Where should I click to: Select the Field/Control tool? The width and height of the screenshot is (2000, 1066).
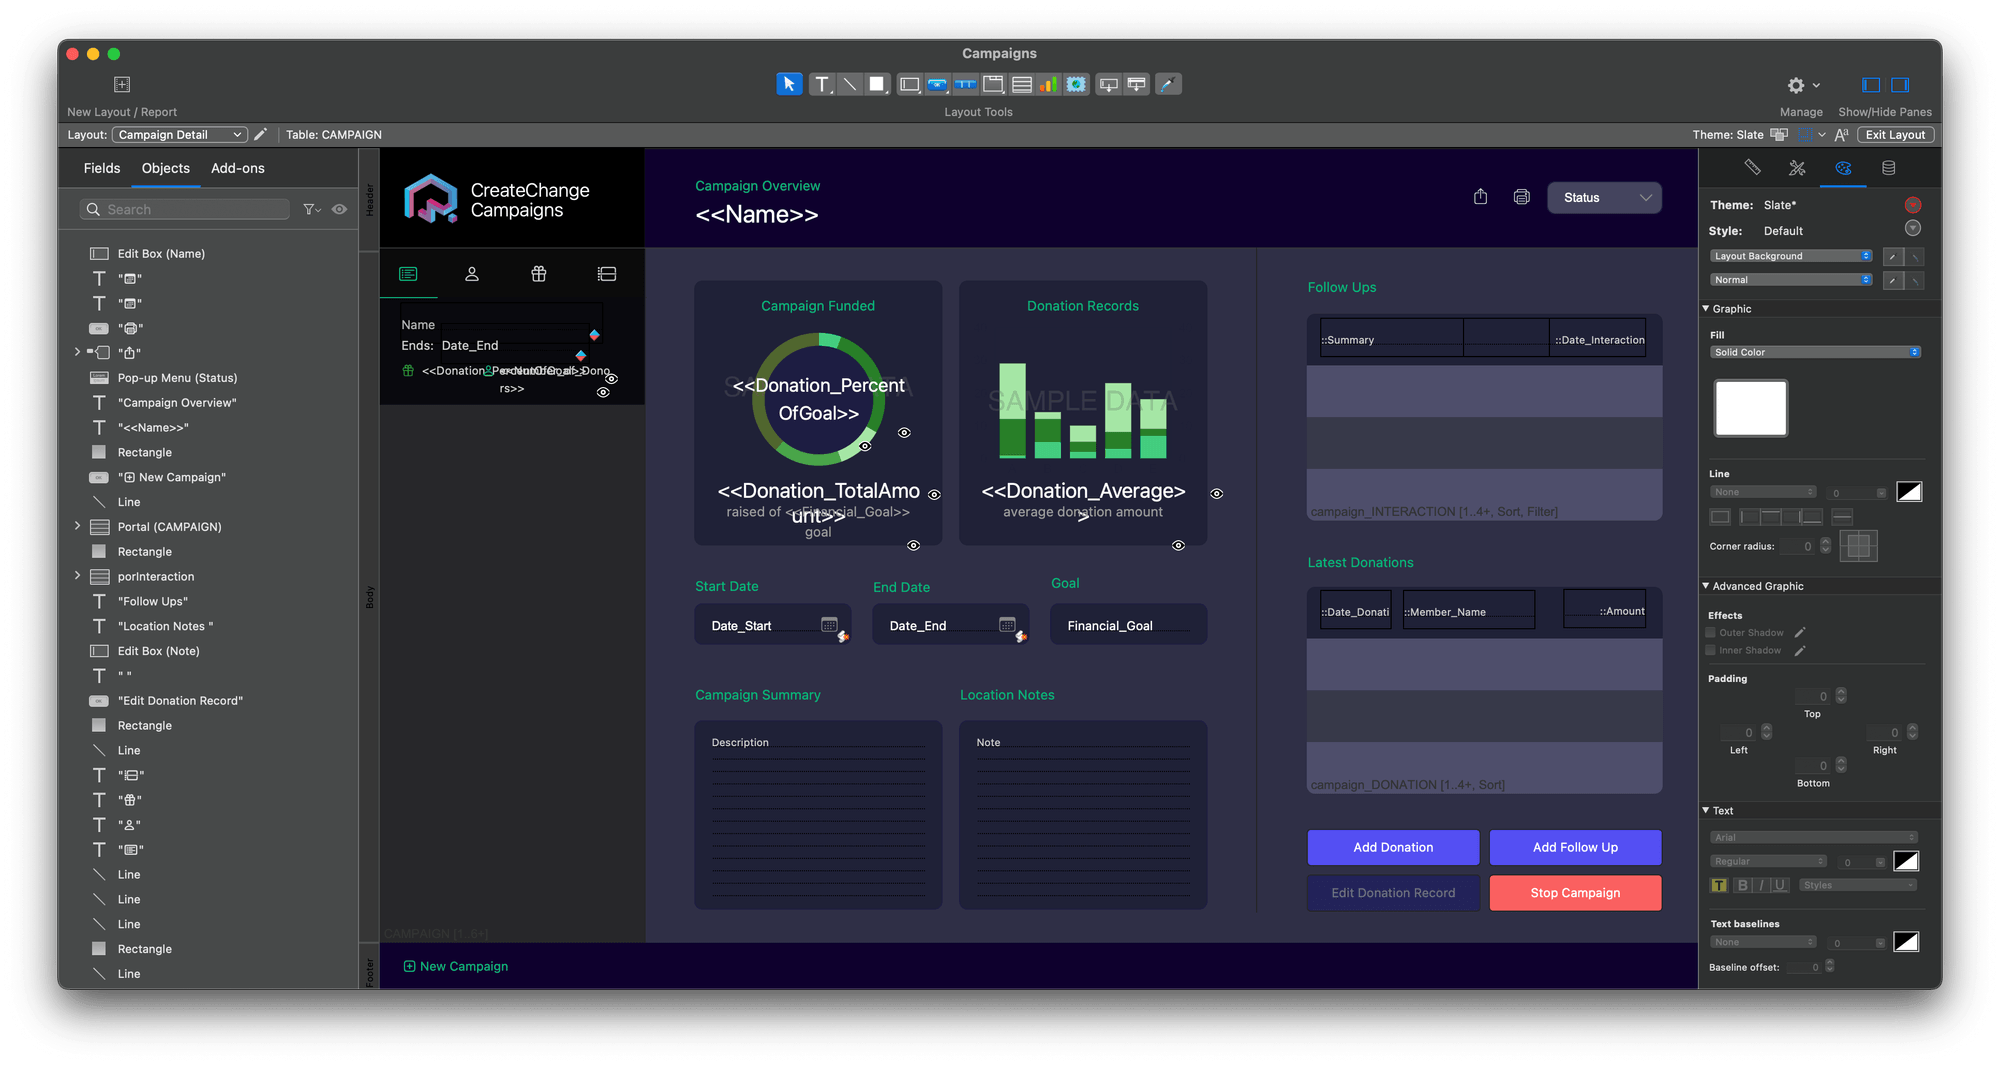click(909, 84)
